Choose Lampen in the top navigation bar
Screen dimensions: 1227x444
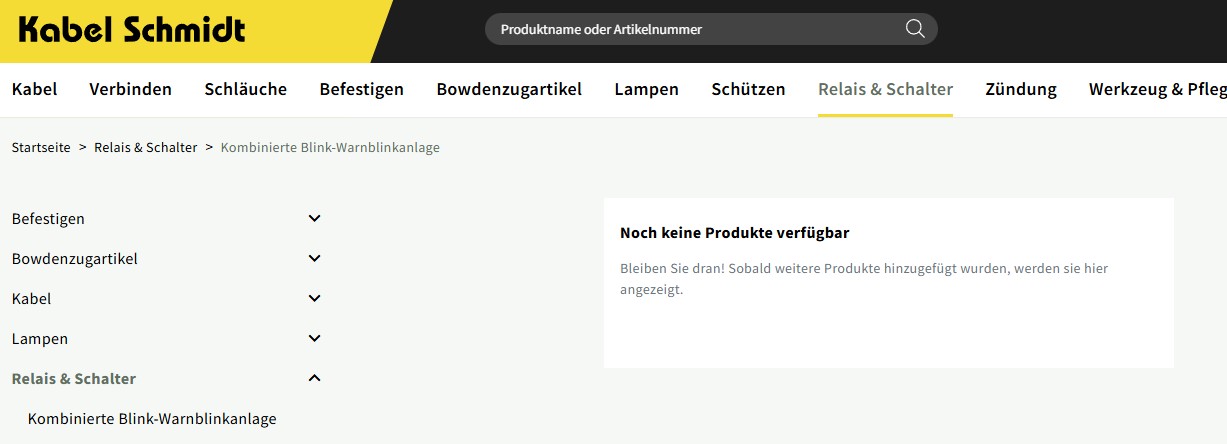coord(646,89)
